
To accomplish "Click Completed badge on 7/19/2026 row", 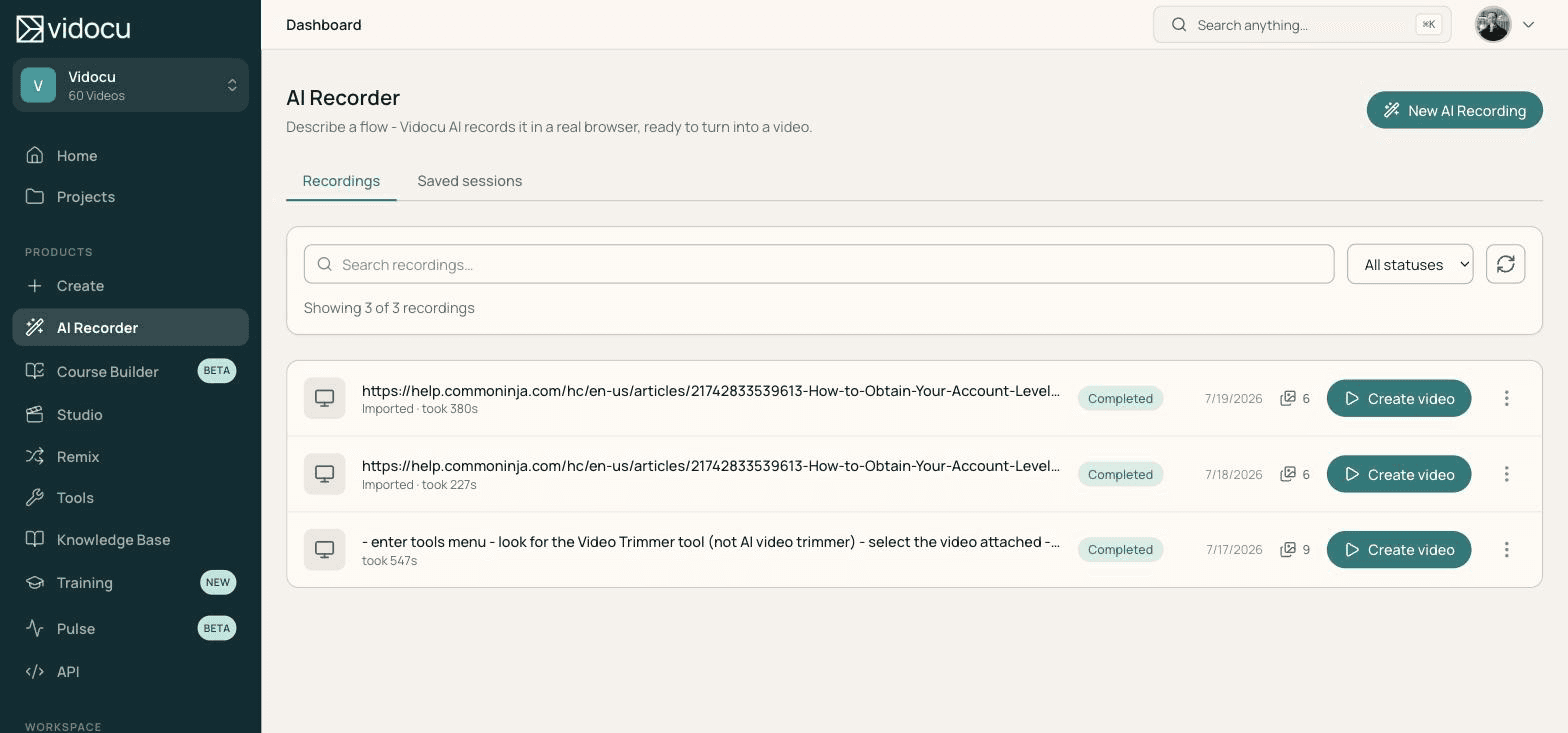I will point(1120,398).
